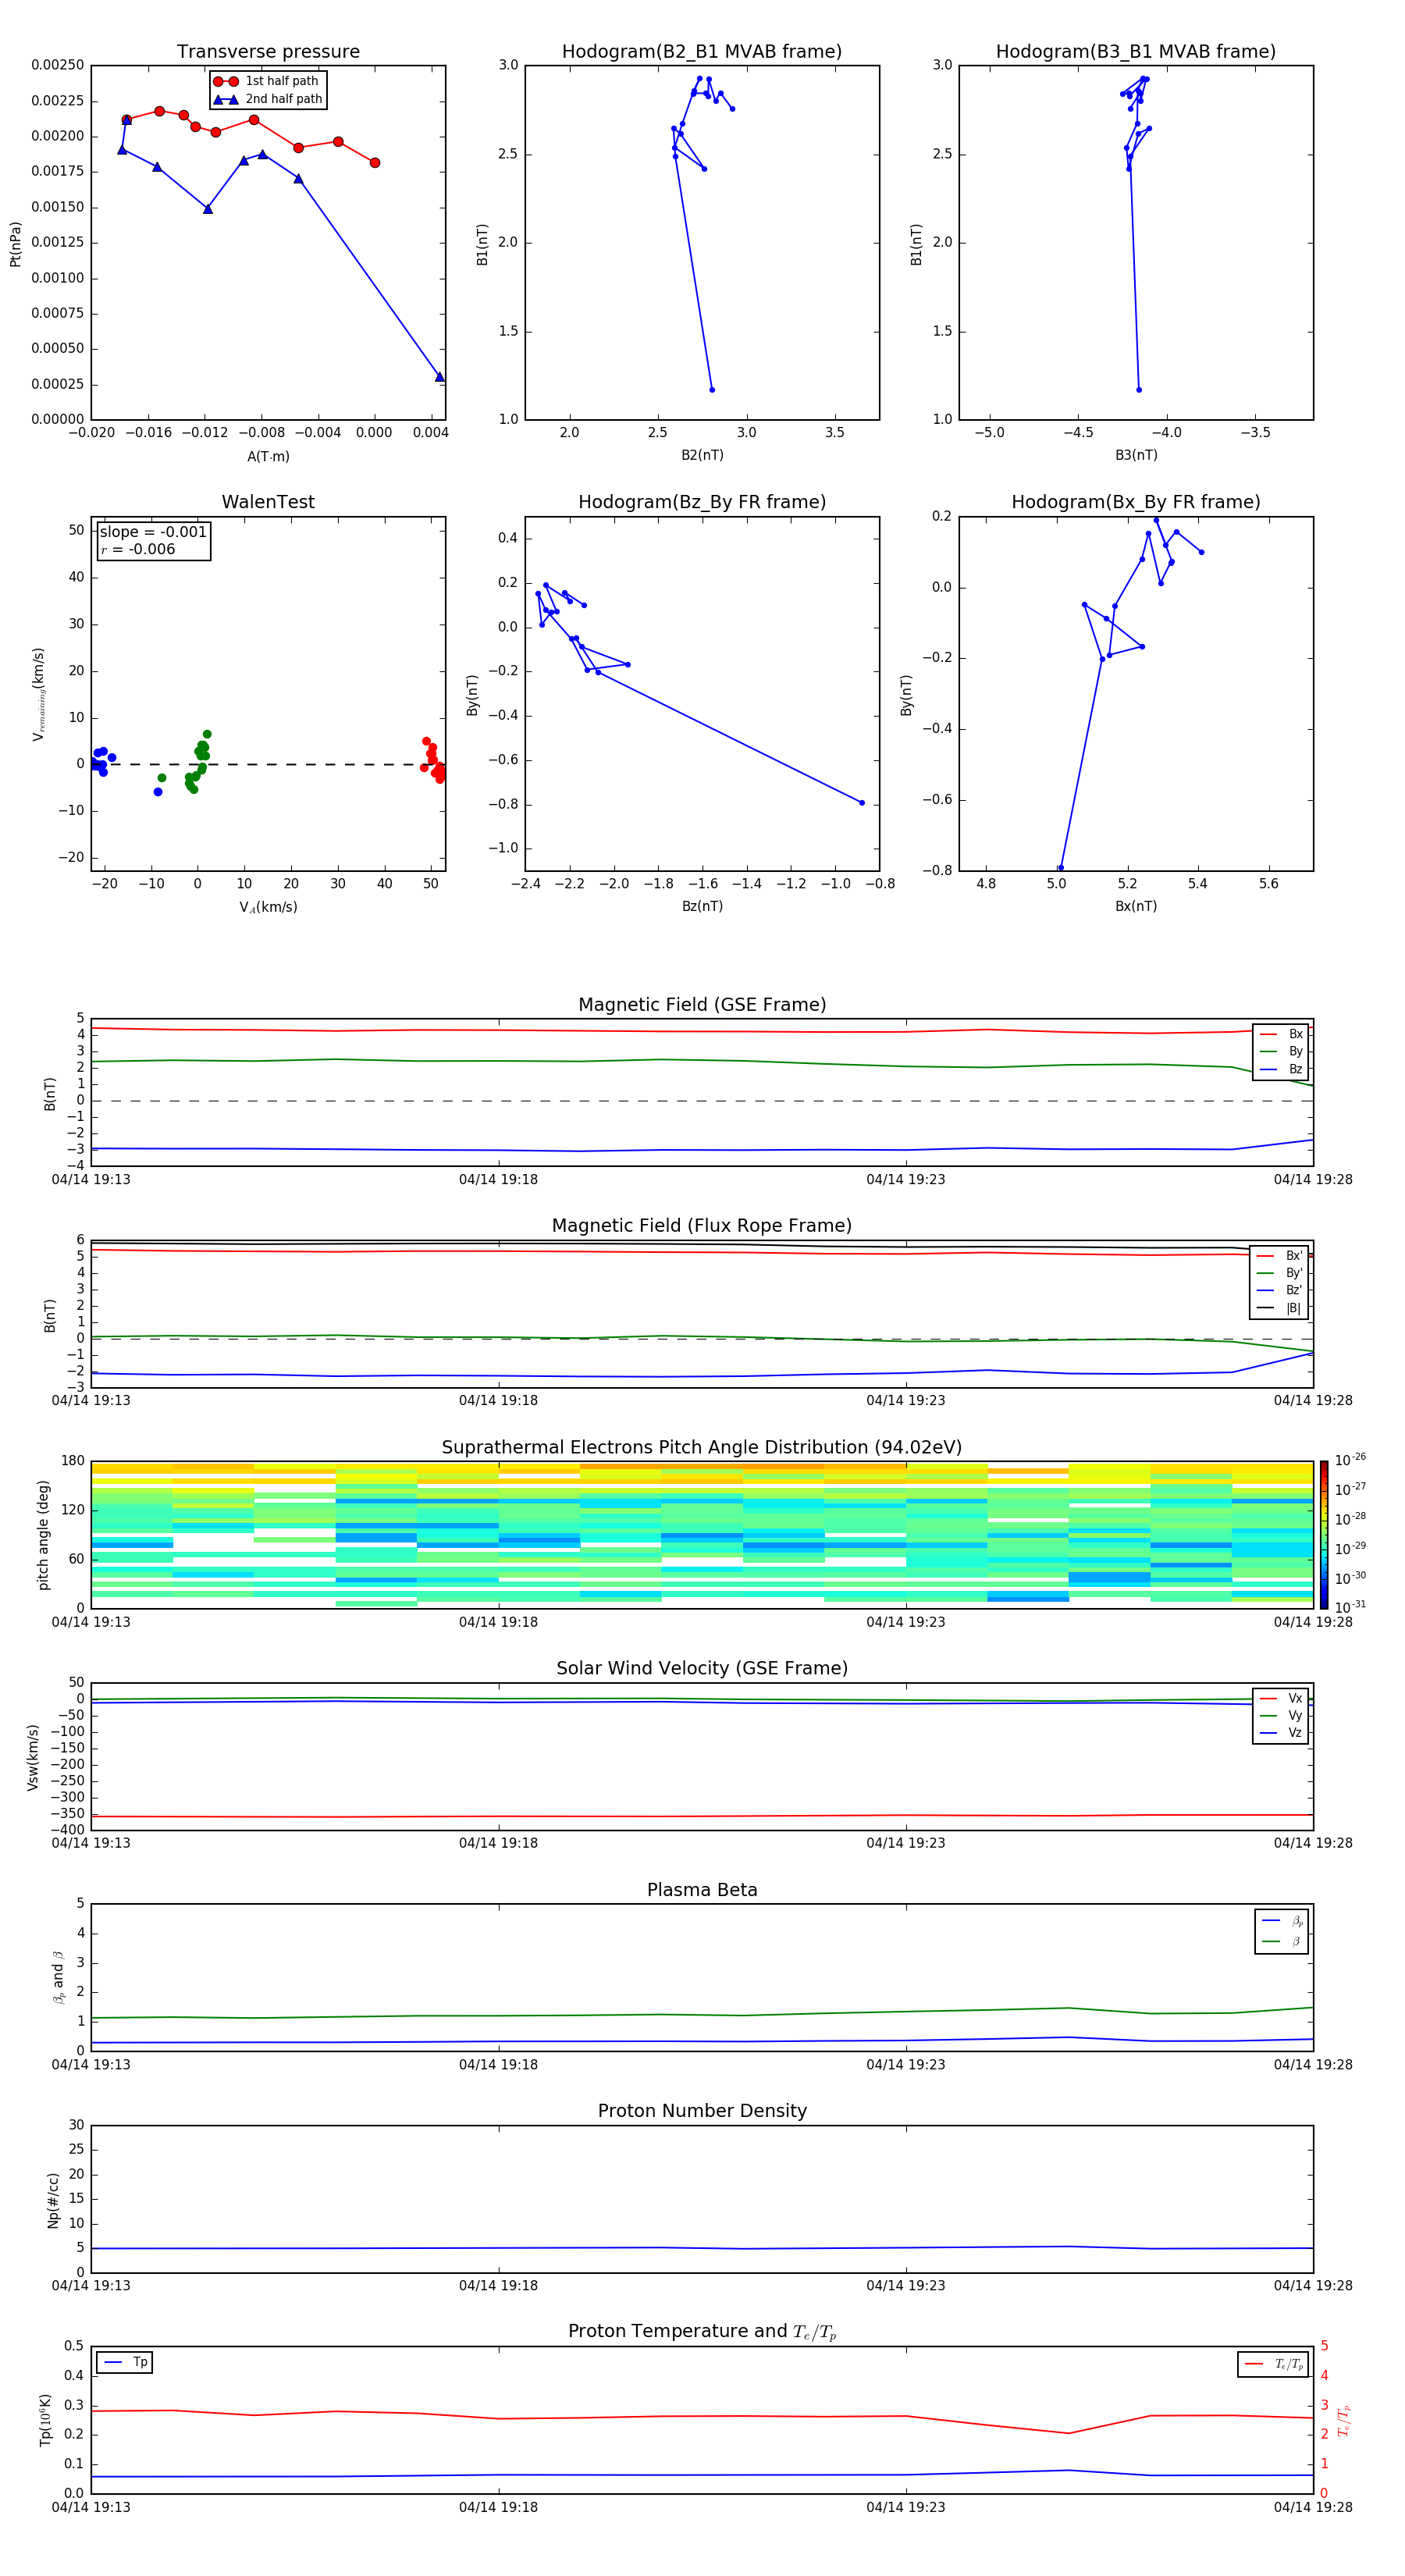This screenshot has height=2576, width=1405.
Task: Click the 'pitch angle (deg)' axis label
Action: point(43,1534)
